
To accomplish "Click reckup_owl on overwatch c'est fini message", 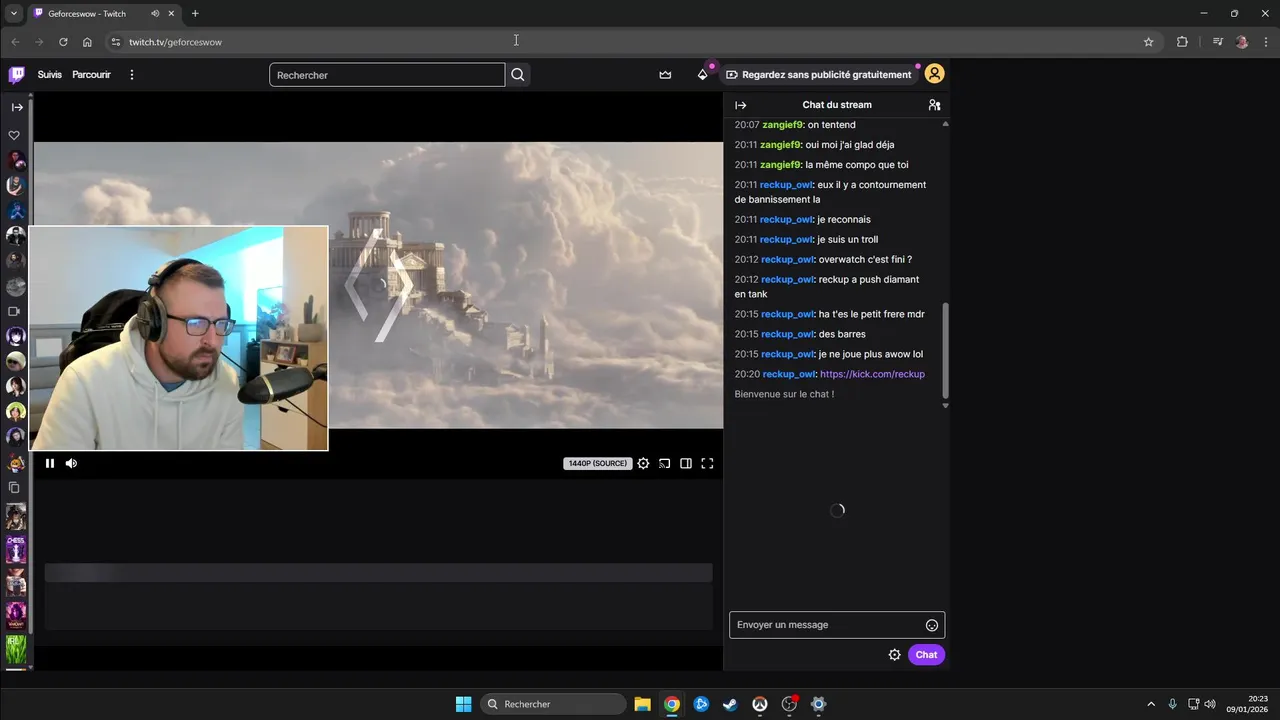I will (x=787, y=259).
